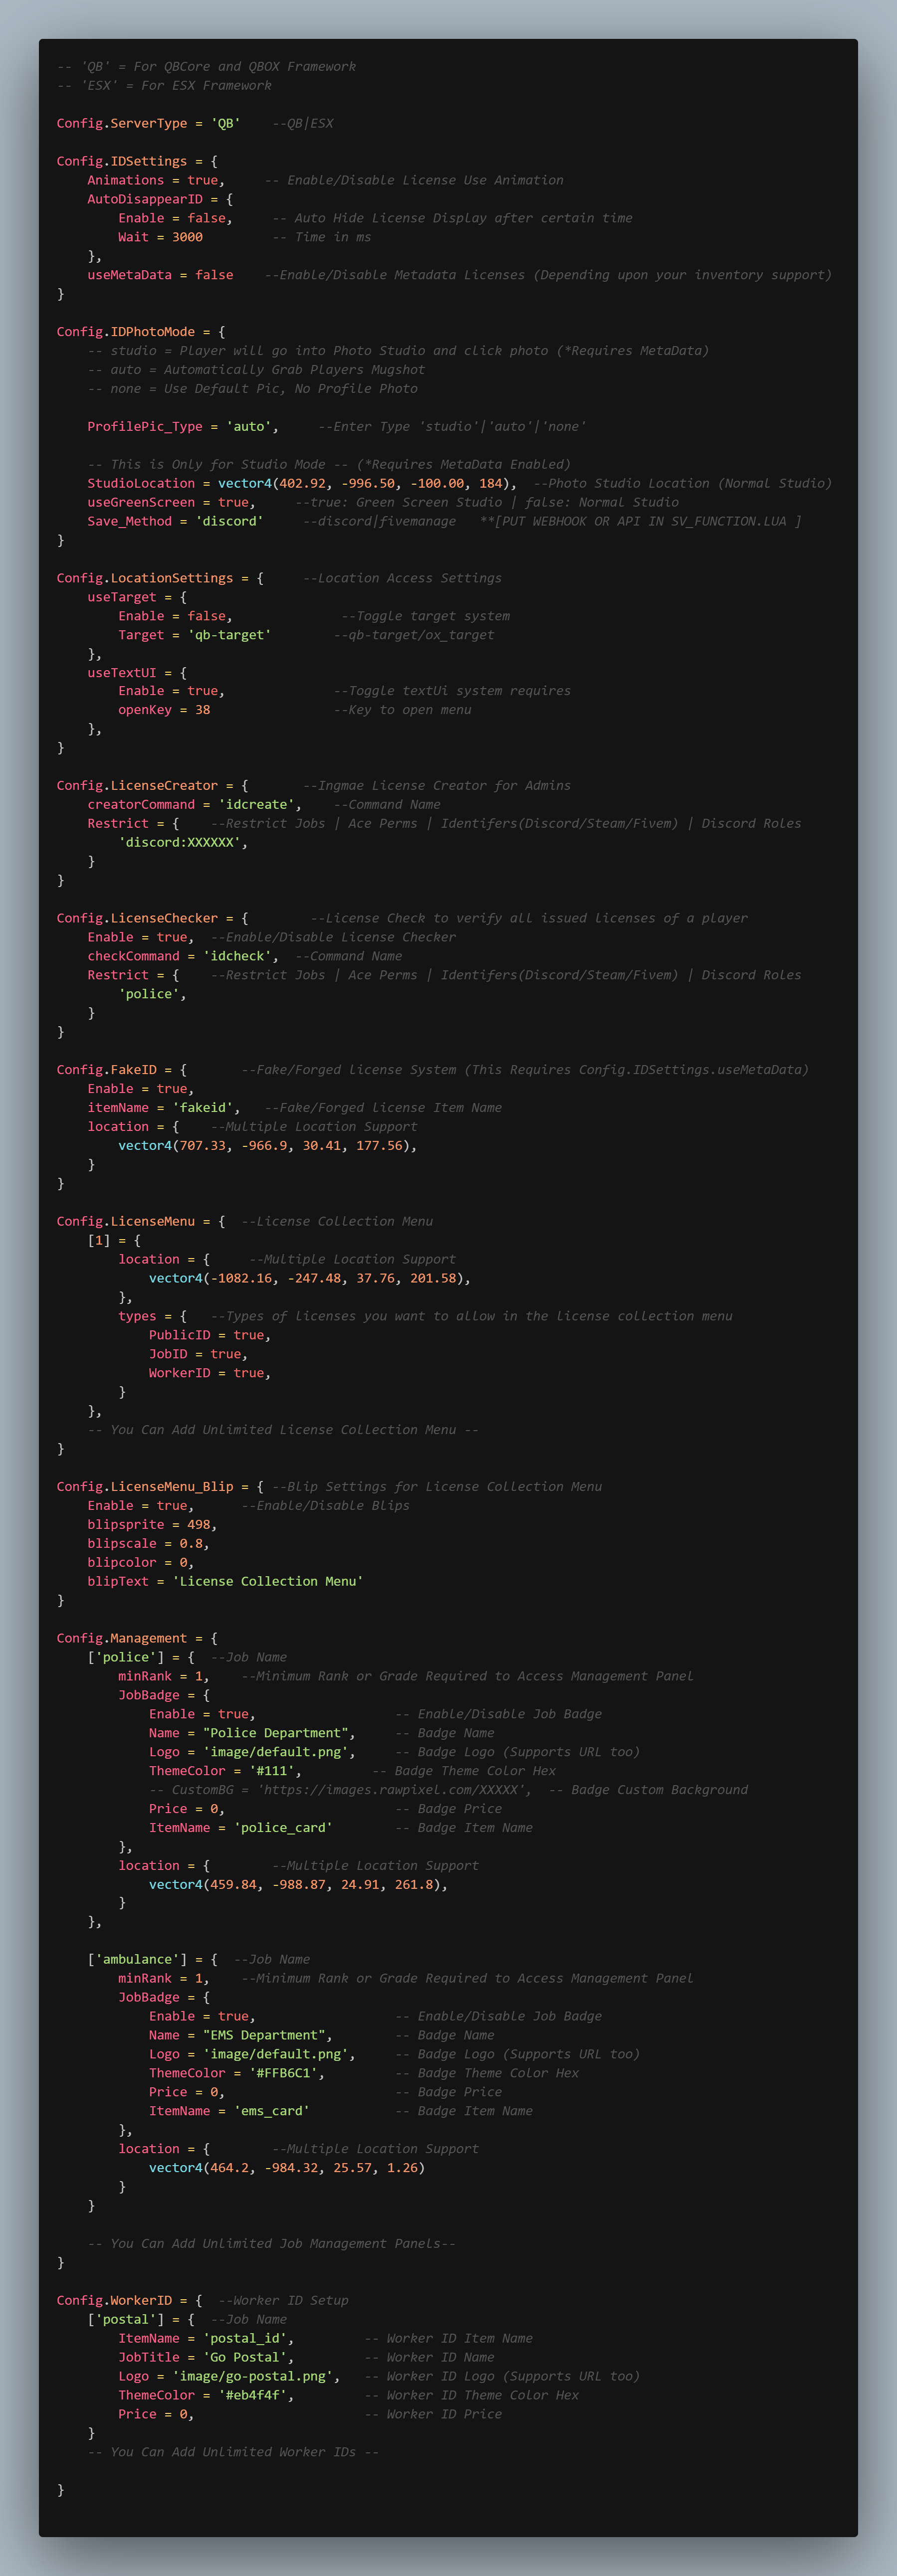
Task: Click the "Config.LicenseMenu = {" line
Action: click(x=141, y=1222)
